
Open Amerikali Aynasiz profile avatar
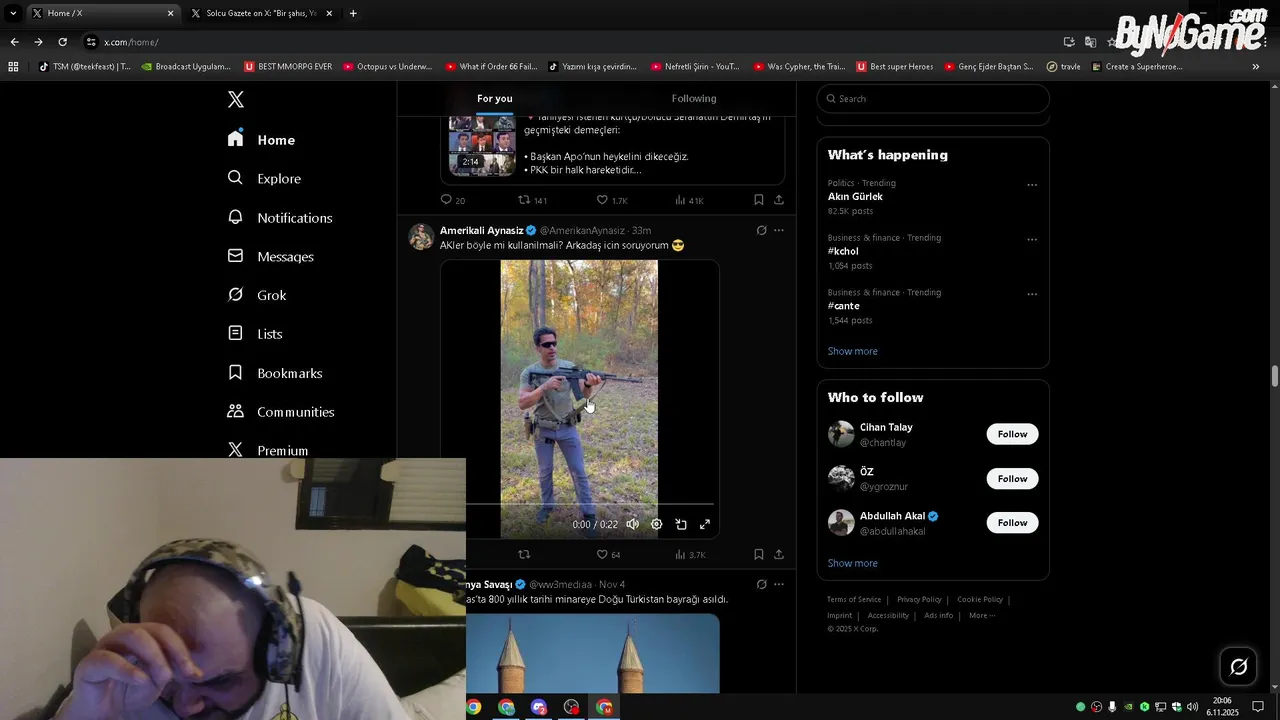coord(421,237)
